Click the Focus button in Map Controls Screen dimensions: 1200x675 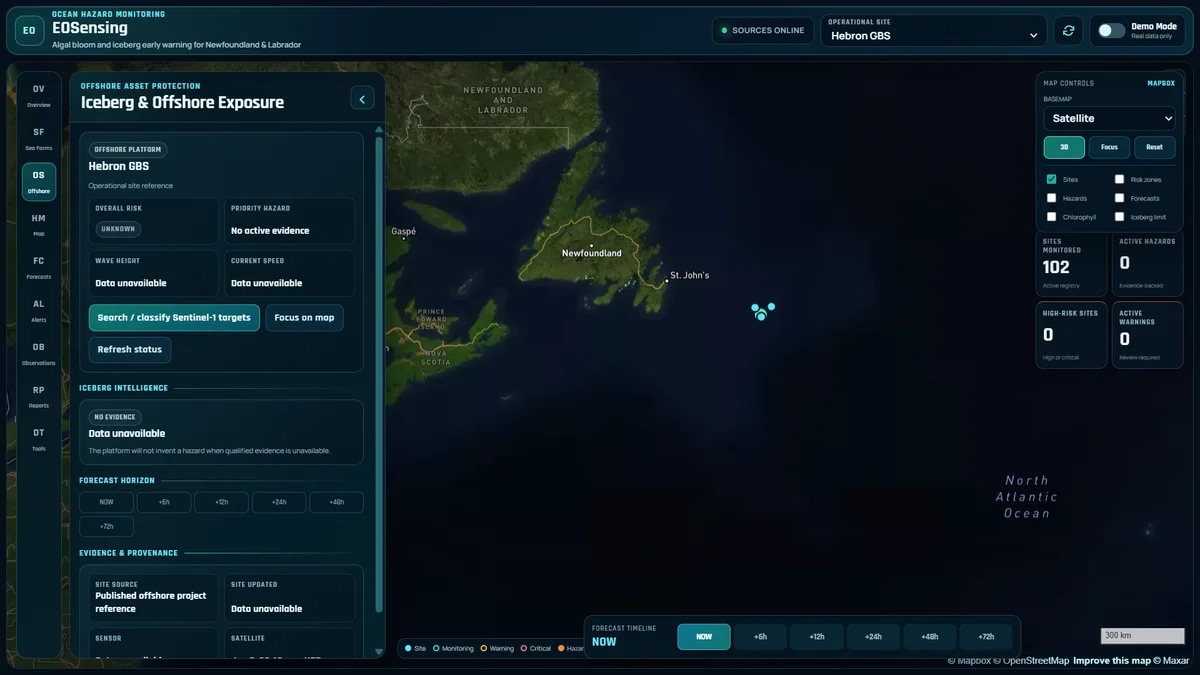[1109, 147]
